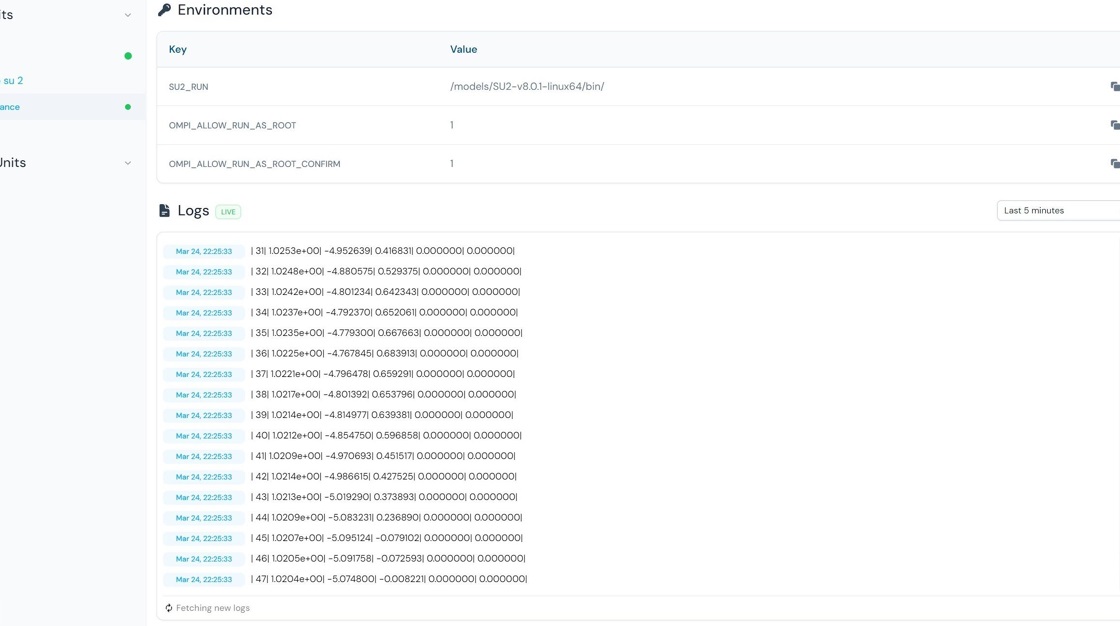Screen dimensions: 1120x626
Task: Click log line for iteration 42
Action: coord(384,477)
